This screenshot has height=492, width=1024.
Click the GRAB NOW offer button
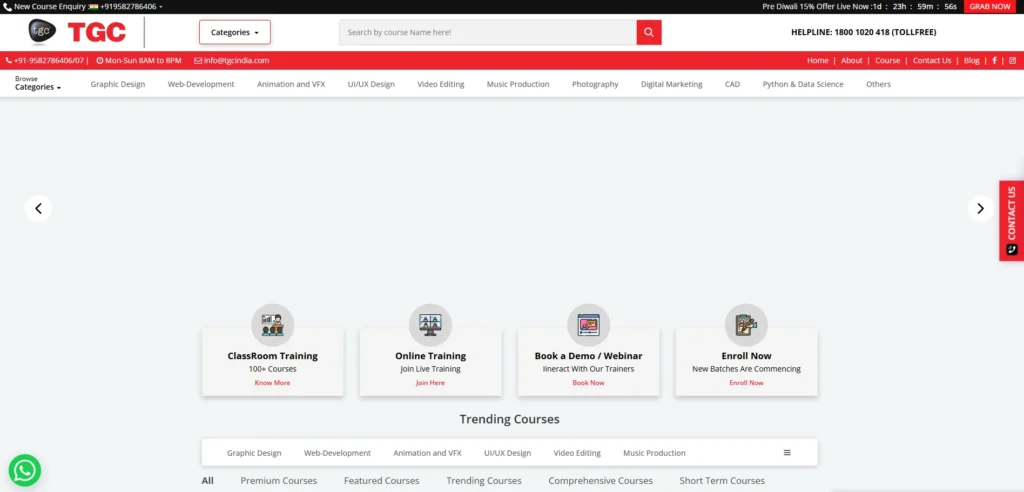(x=989, y=6)
